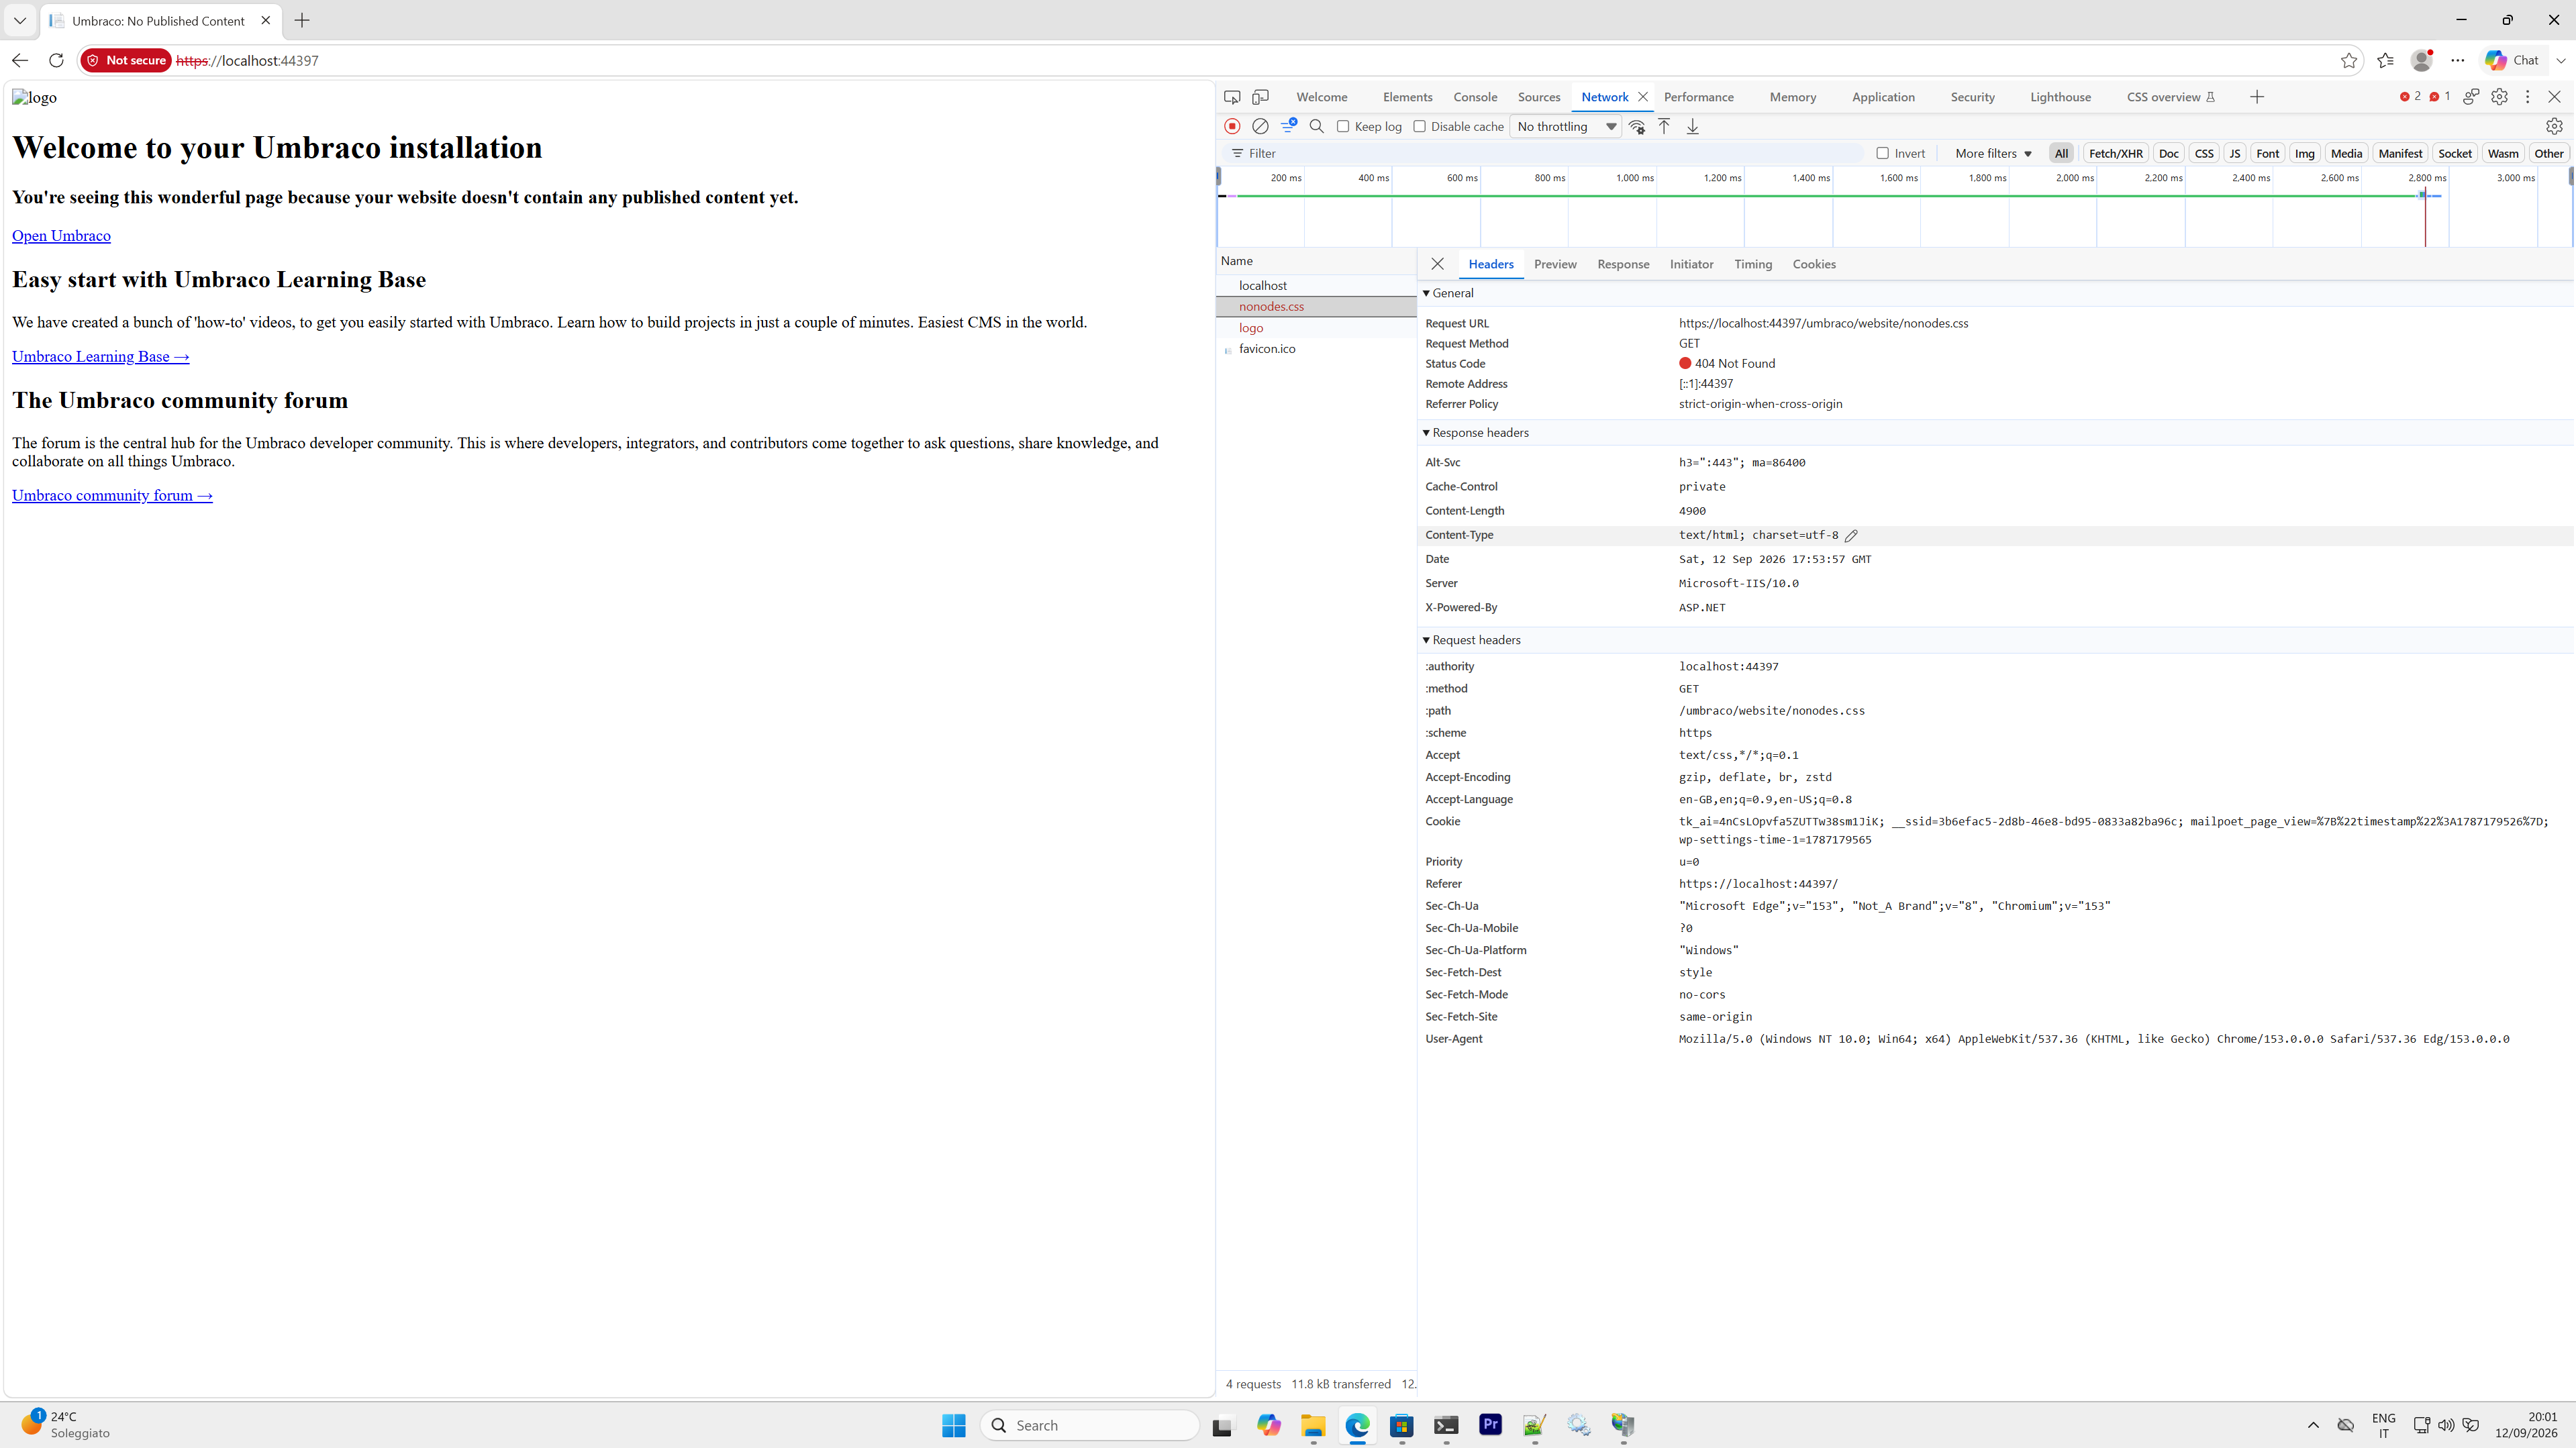2576x1448 pixels.
Task: Click the Open Umbraco link
Action: pos(61,236)
